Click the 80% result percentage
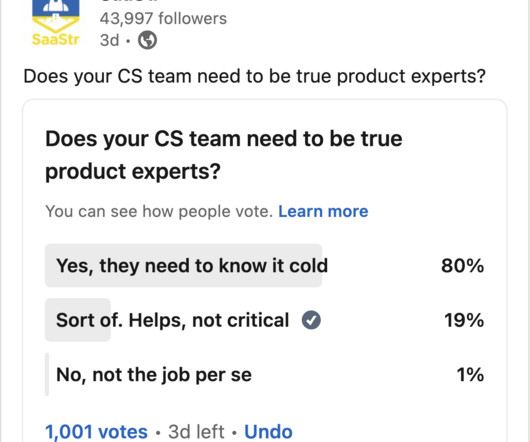This screenshot has height=442, width=530. (x=462, y=266)
